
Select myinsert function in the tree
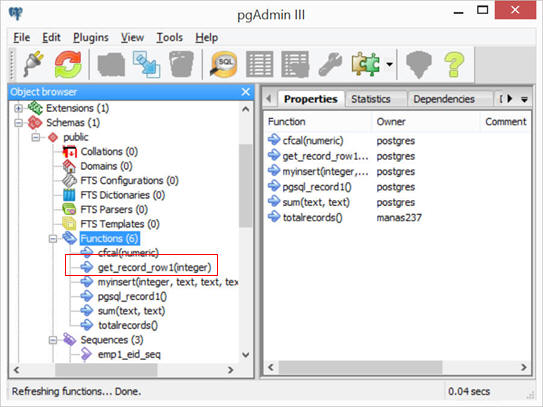click(168, 282)
